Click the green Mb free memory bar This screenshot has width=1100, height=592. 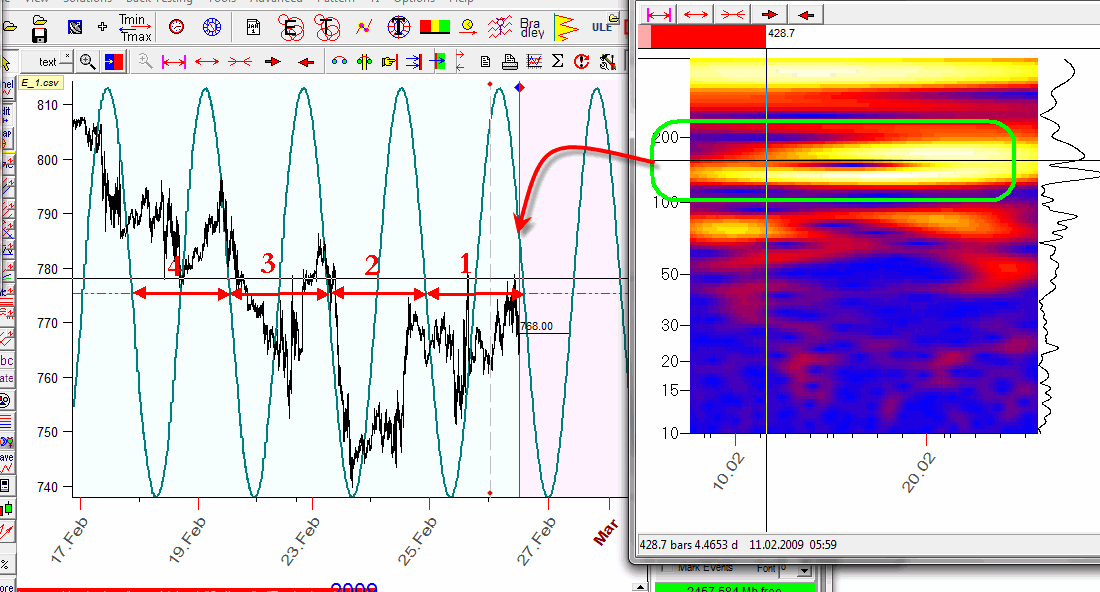tap(734, 588)
